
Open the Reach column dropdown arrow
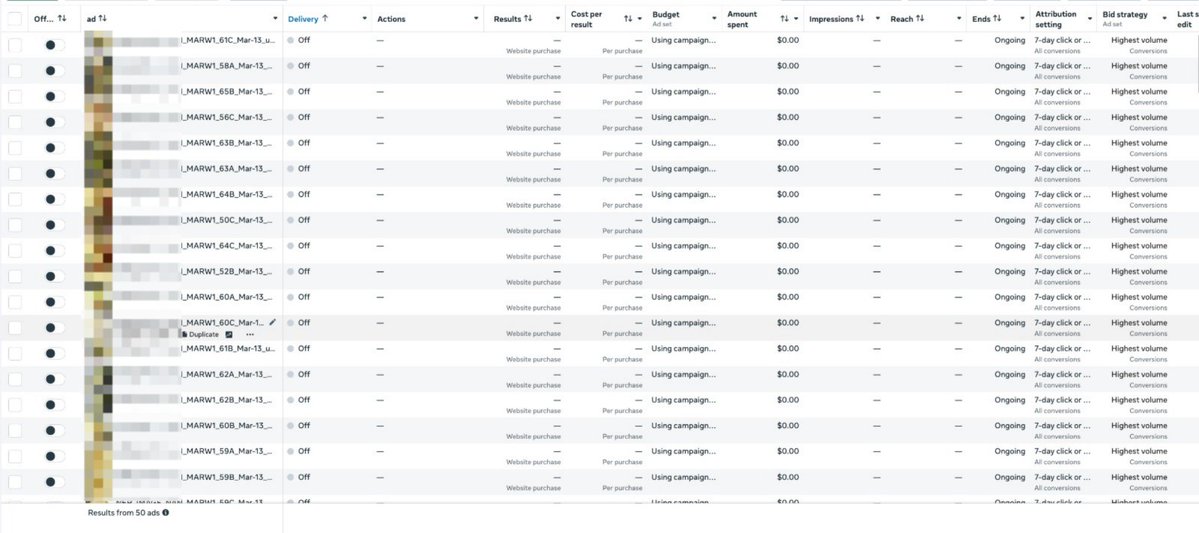tap(959, 18)
